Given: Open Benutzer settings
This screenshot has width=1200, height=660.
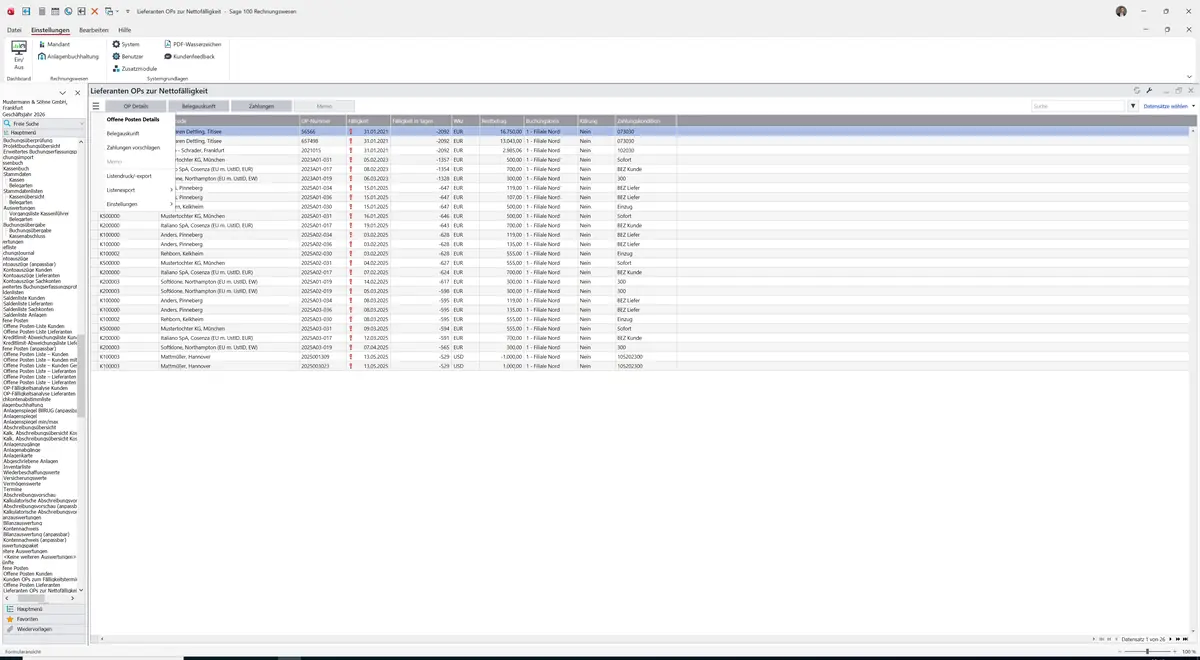Looking at the screenshot, I should 129,57.
